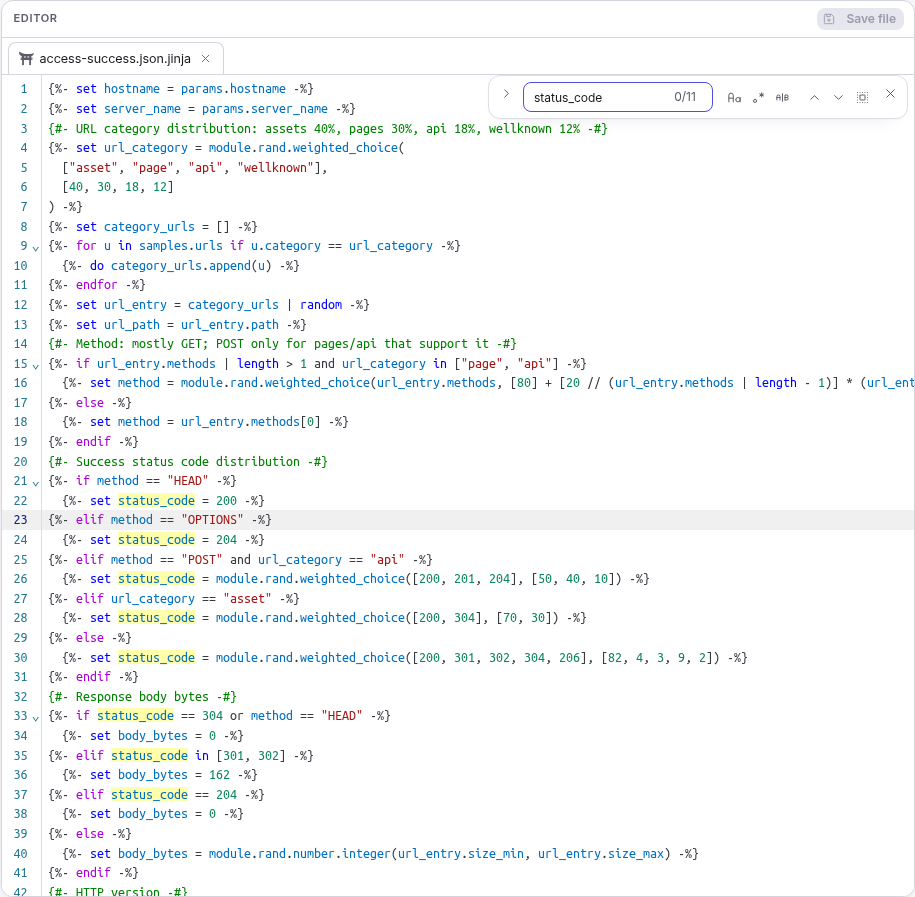
Task: Close the find widget
Action: click(890, 93)
